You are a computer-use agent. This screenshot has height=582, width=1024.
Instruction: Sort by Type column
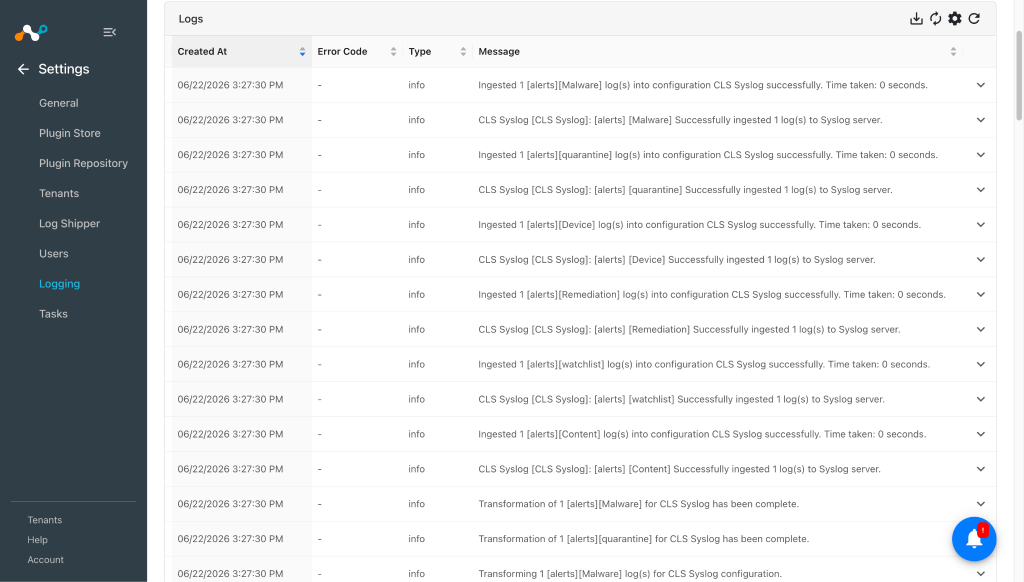pos(463,52)
